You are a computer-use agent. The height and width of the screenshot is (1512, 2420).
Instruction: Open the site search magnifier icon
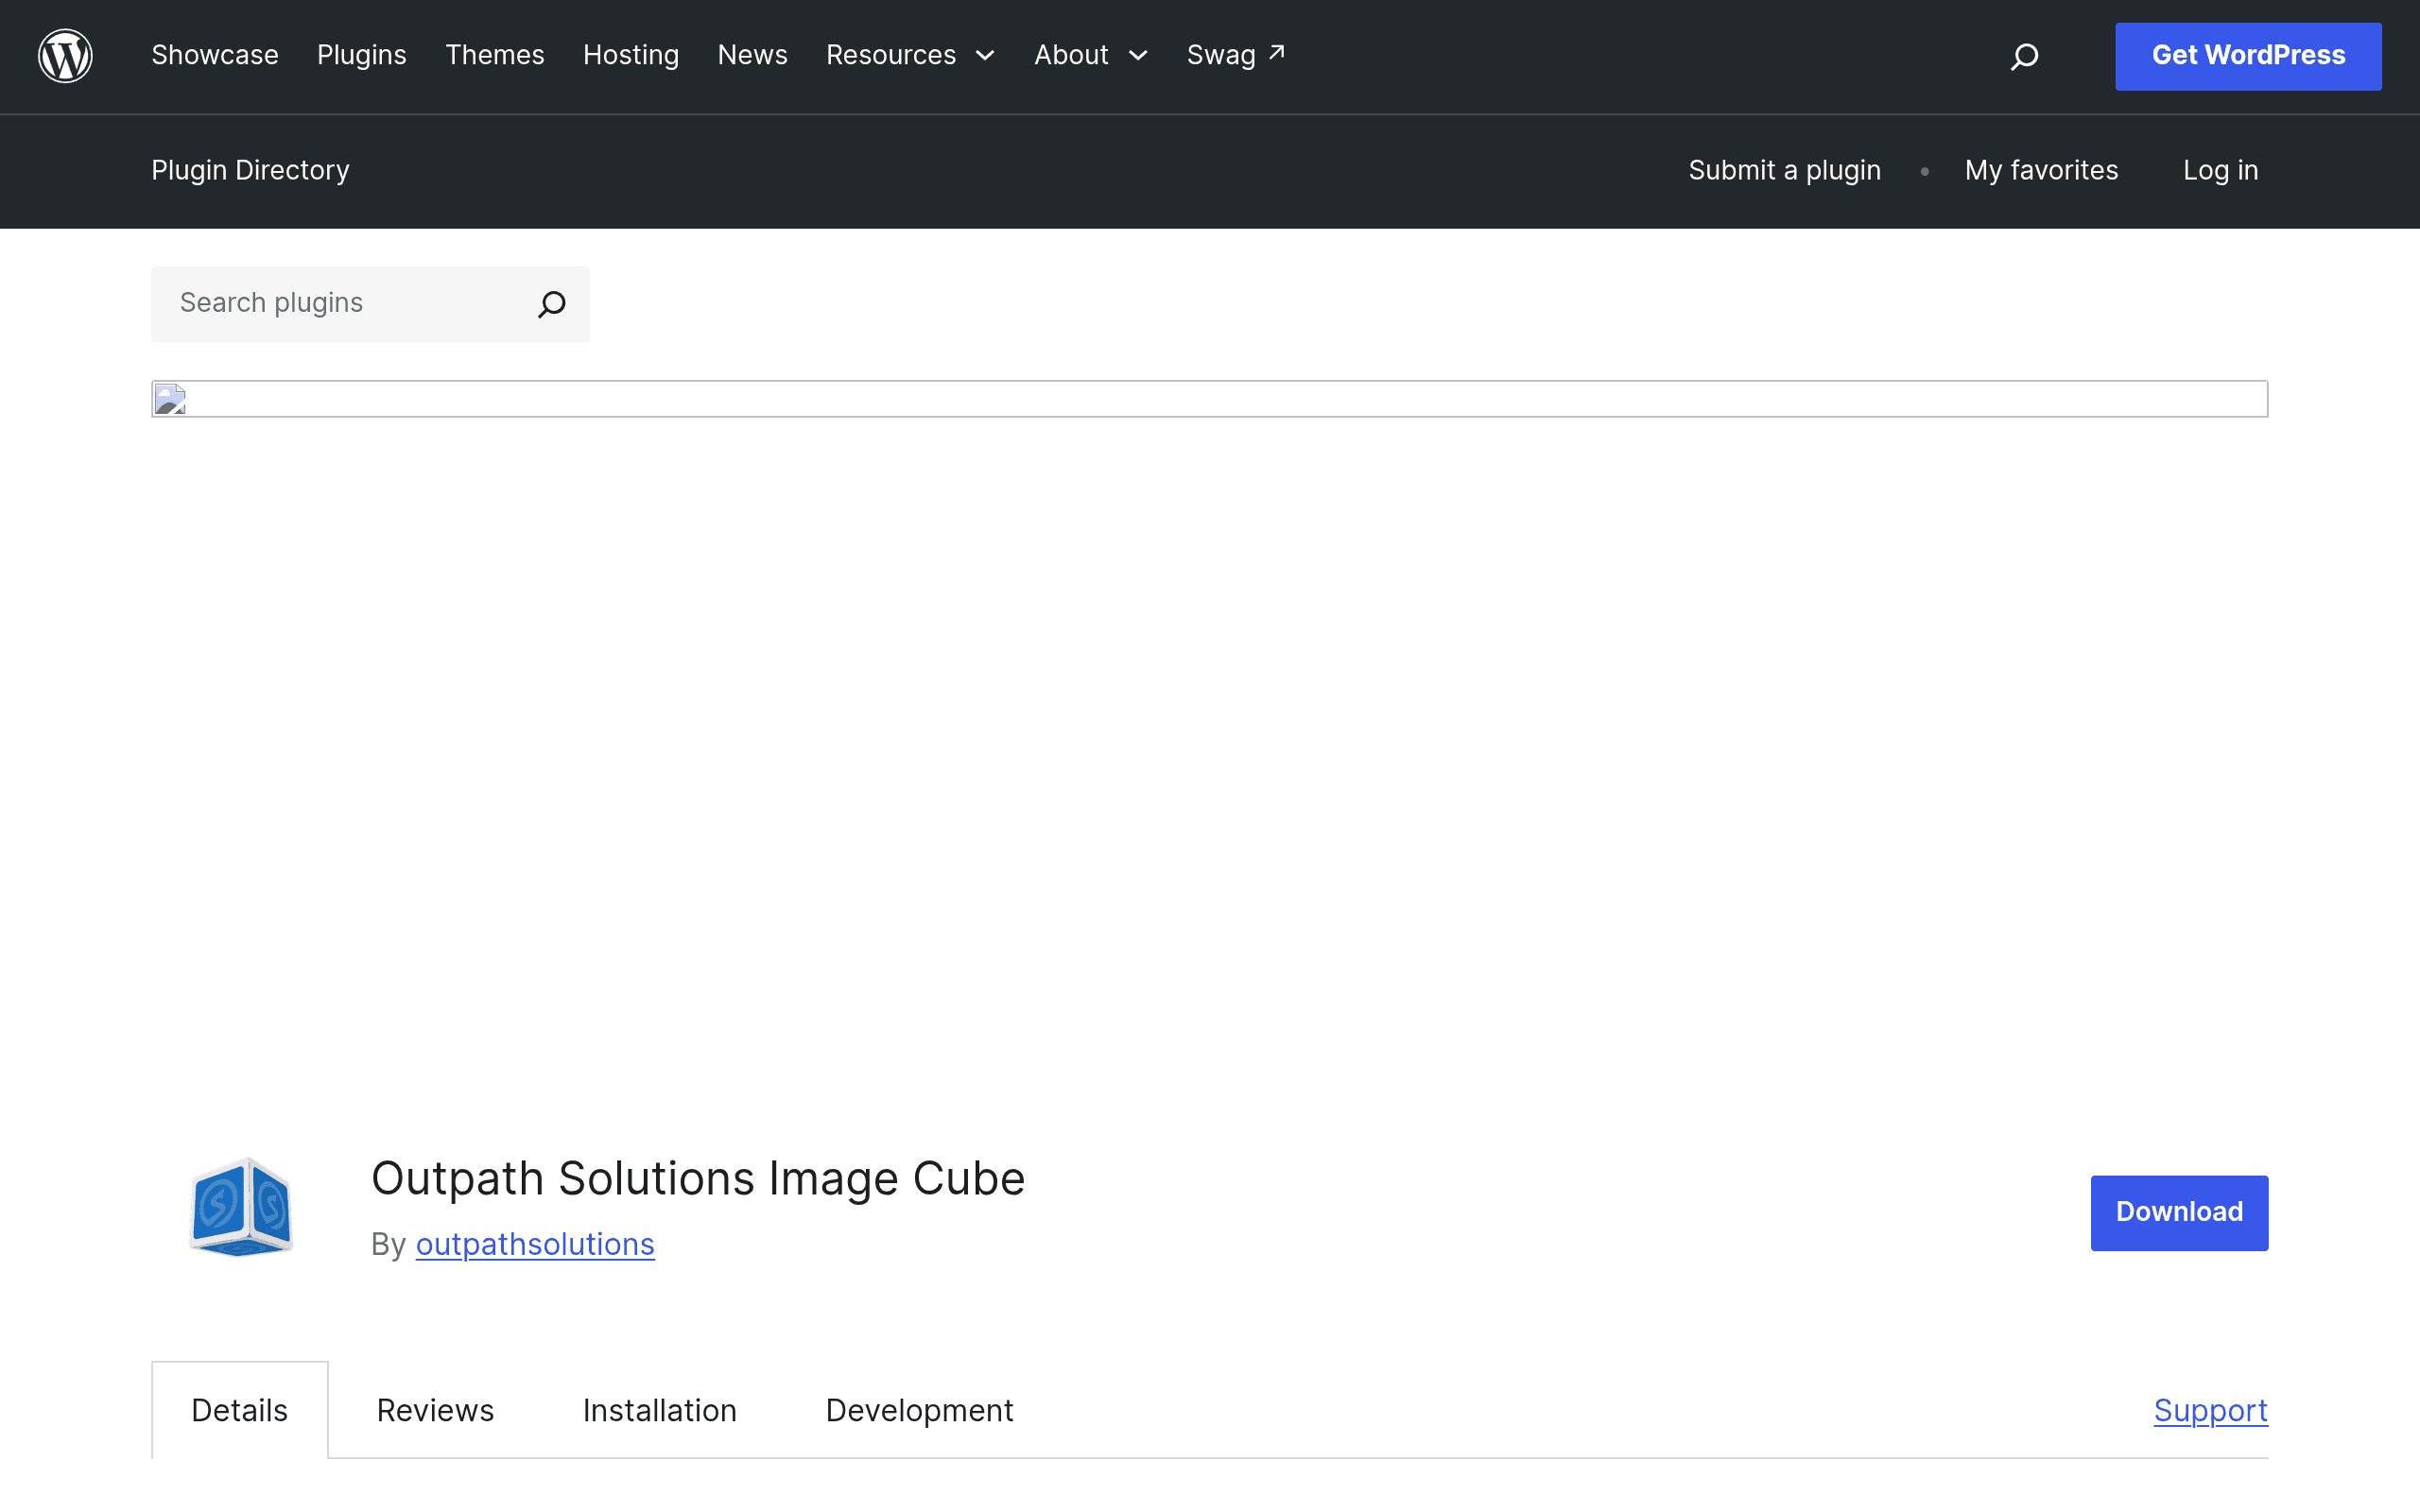point(2024,56)
